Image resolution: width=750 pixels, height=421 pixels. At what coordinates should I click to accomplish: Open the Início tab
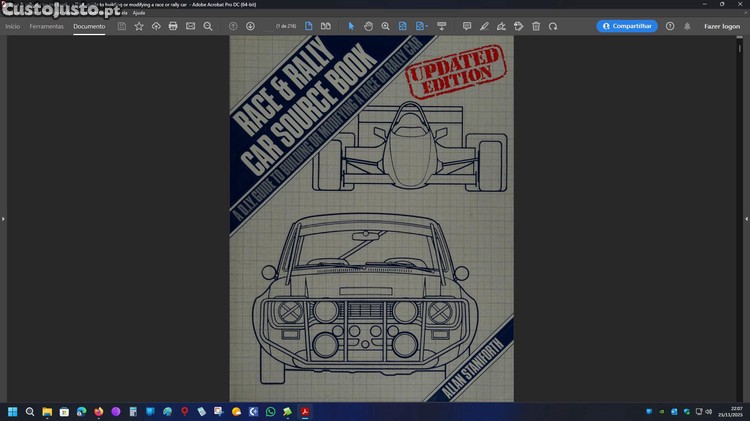(x=12, y=26)
